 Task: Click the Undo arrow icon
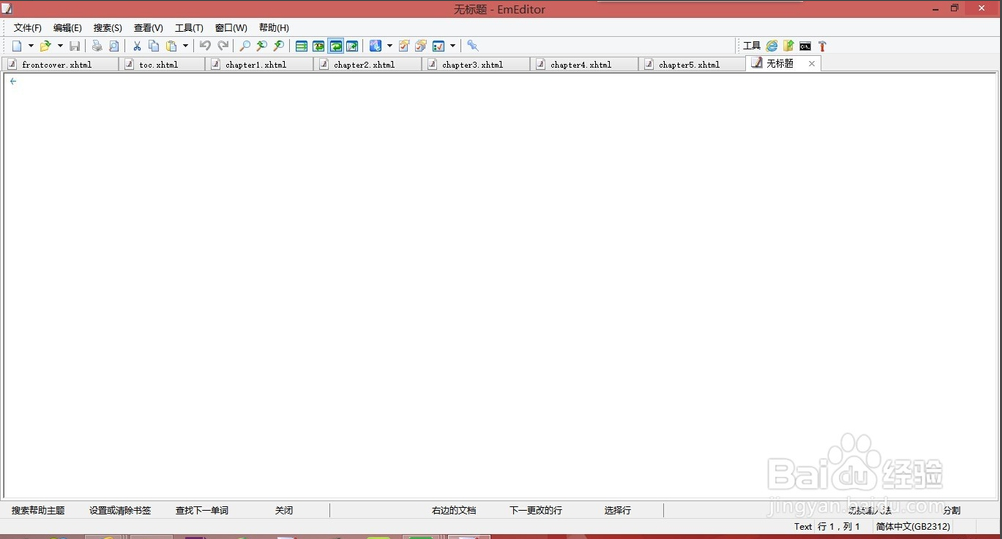(x=205, y=46)
